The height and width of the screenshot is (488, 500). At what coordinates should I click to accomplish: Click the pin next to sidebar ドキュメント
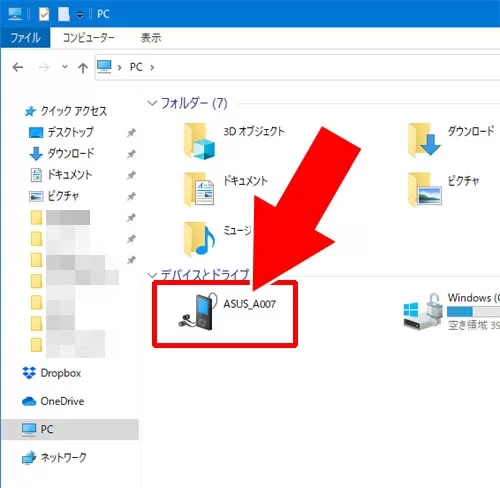click(131, 175)
